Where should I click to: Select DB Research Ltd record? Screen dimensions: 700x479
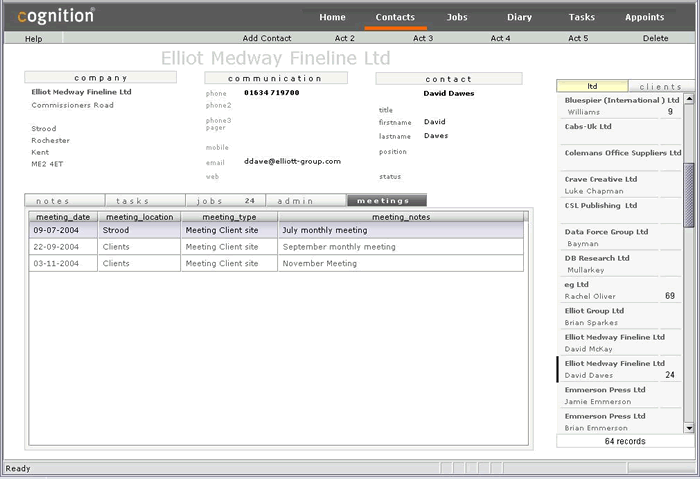coord(621,264)
